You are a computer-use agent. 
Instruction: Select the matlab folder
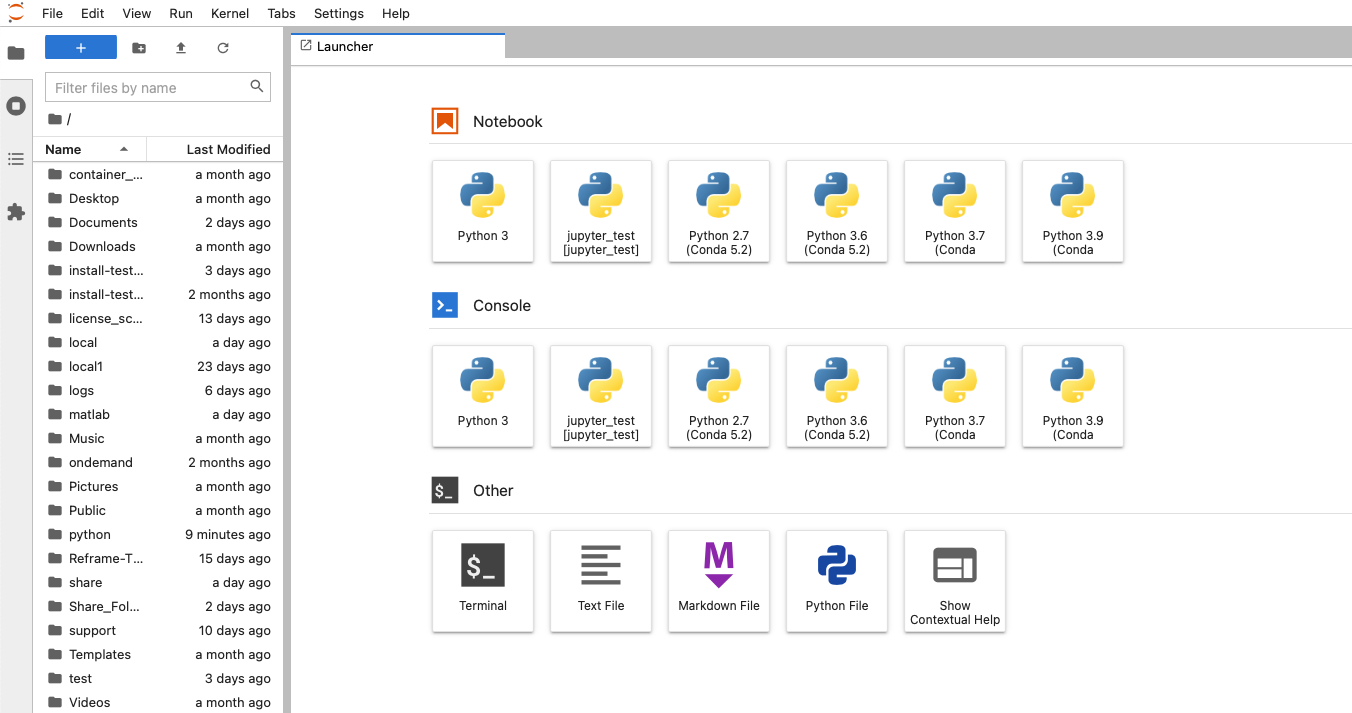158,414
